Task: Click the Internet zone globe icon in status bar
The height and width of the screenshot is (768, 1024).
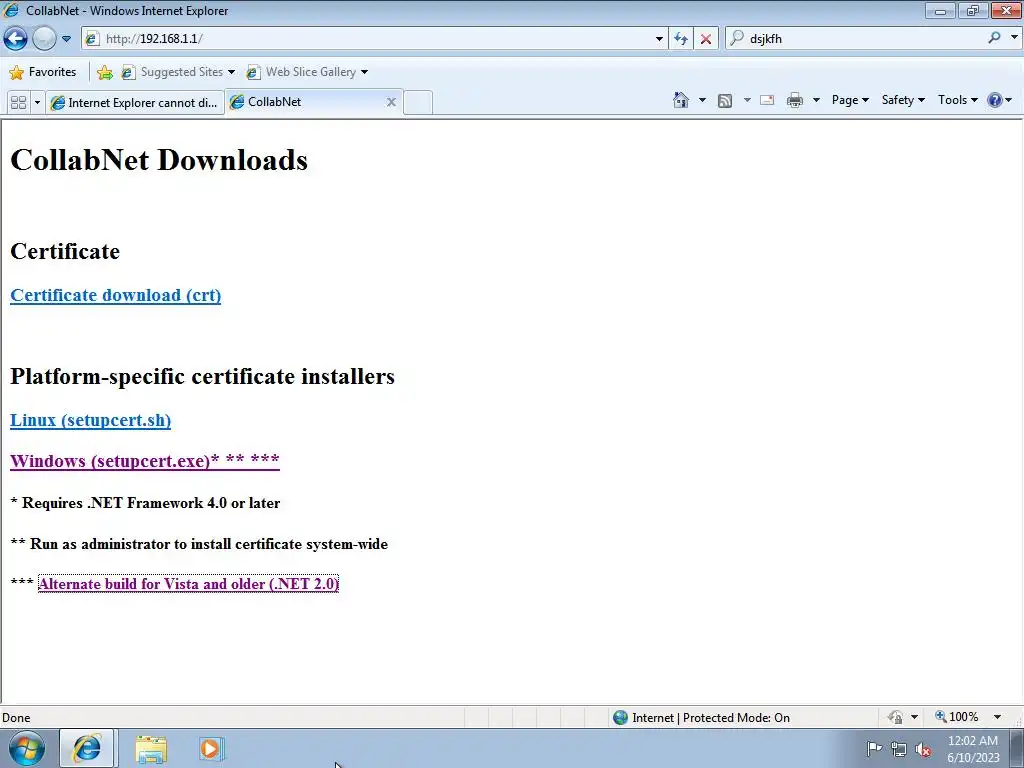Action: point(620,718)
